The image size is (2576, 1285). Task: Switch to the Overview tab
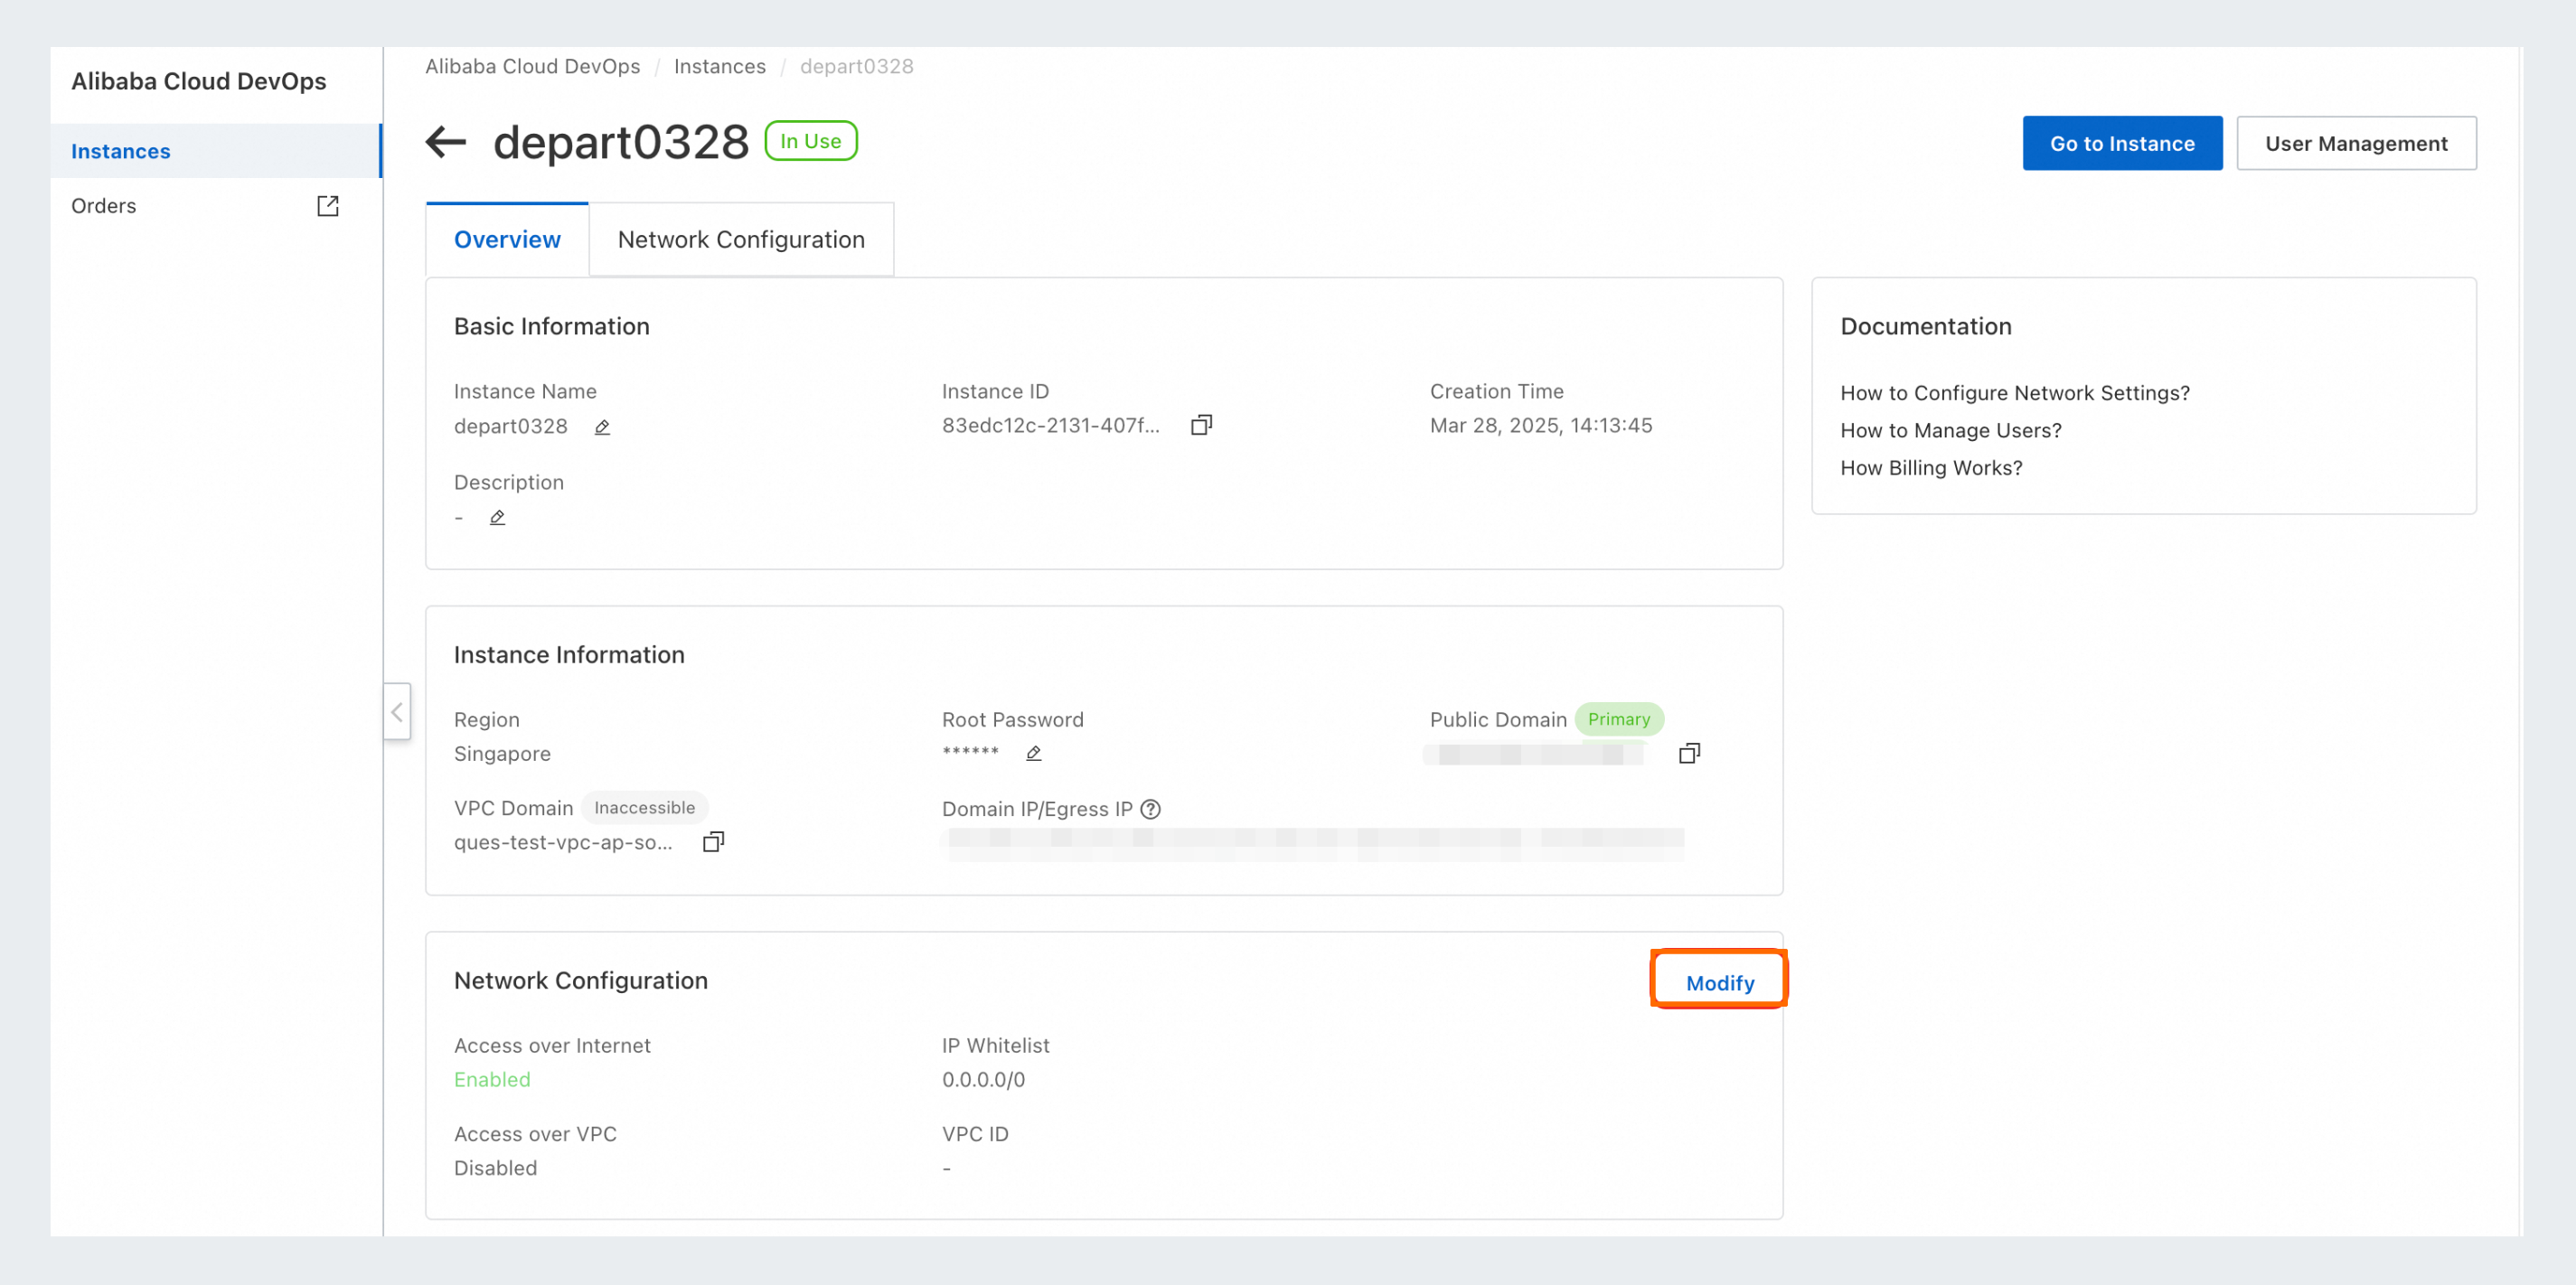(507, 240)
